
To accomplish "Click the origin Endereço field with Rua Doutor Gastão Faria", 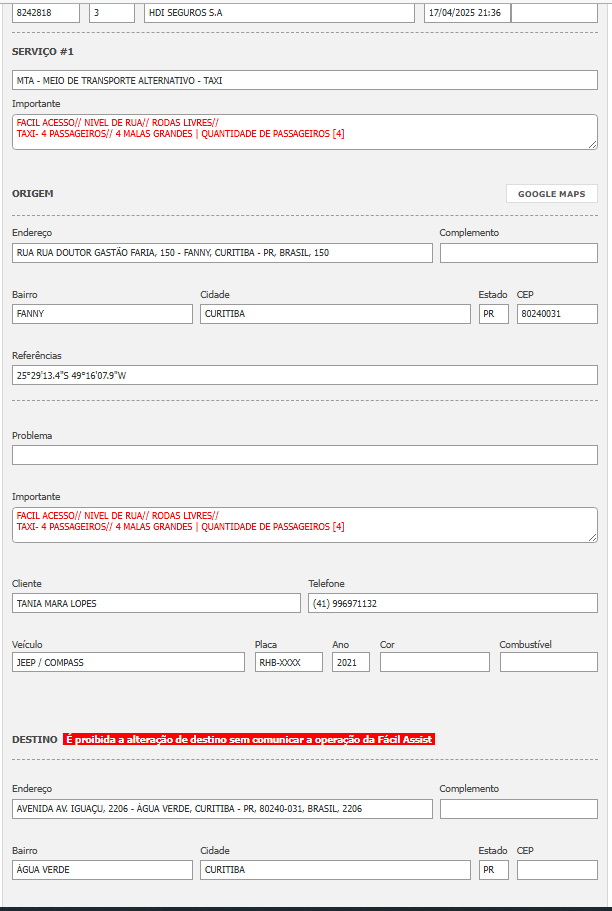I will tap(222, 253).
